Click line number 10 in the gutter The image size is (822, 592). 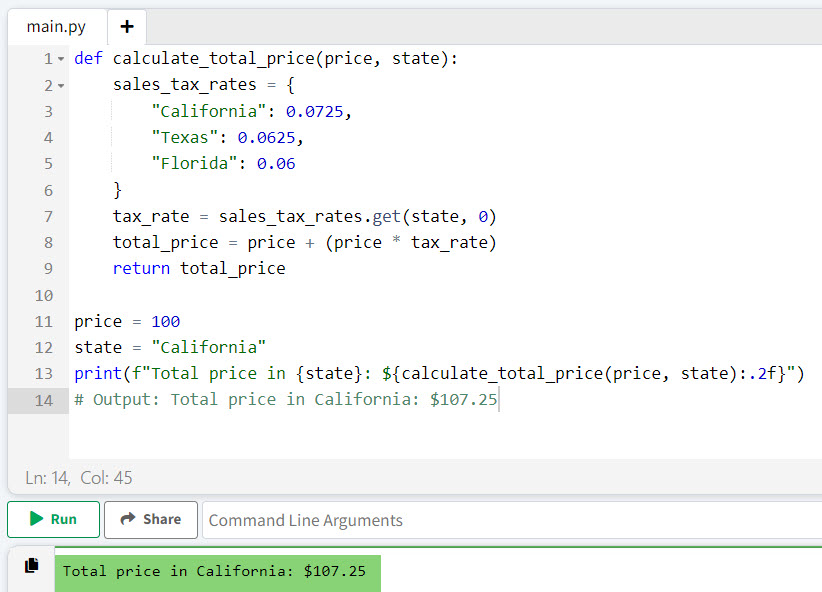[x=44, y=295]
